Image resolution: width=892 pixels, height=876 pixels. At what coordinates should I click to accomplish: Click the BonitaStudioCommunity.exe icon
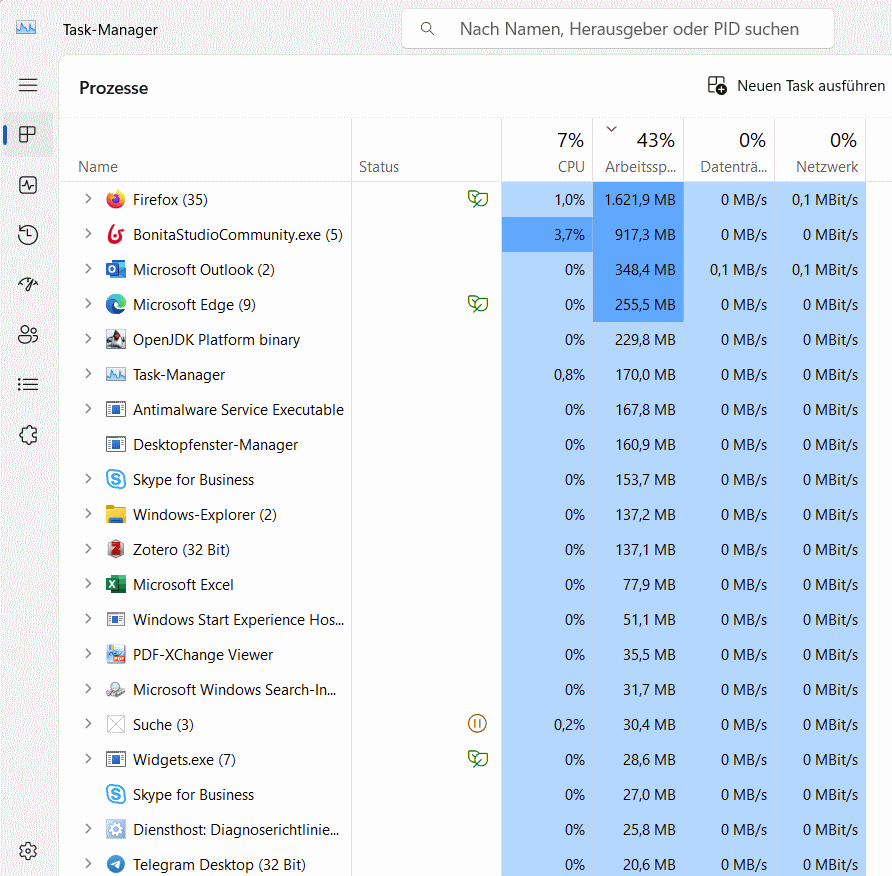[x=115, y=234]
